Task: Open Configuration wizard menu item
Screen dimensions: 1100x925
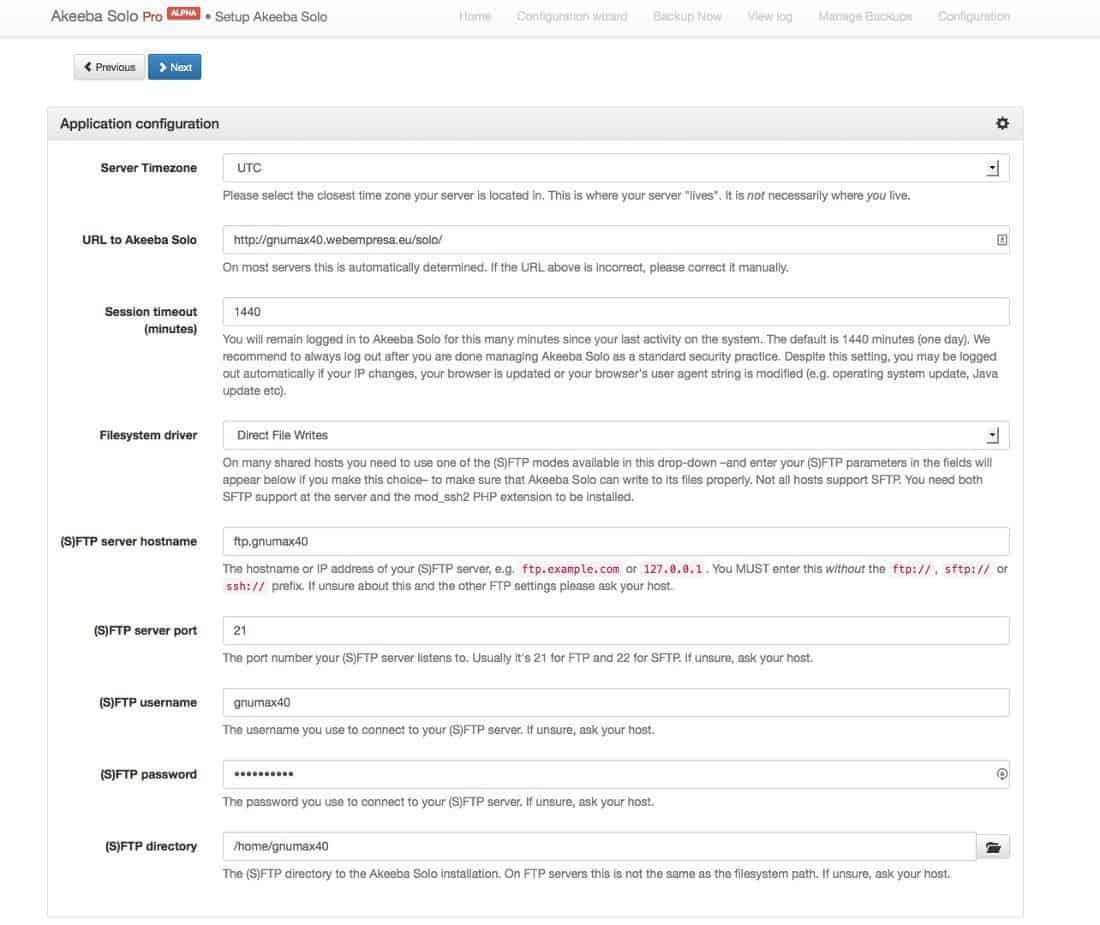Action: [x=572, y=16]
